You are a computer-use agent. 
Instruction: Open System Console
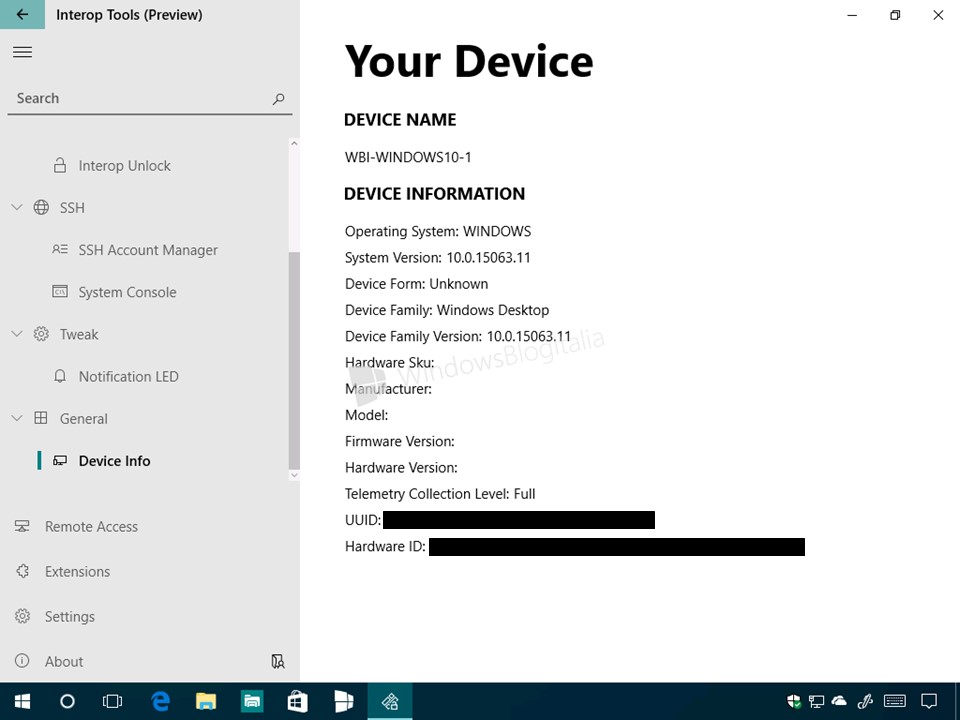tap(127, 293)
